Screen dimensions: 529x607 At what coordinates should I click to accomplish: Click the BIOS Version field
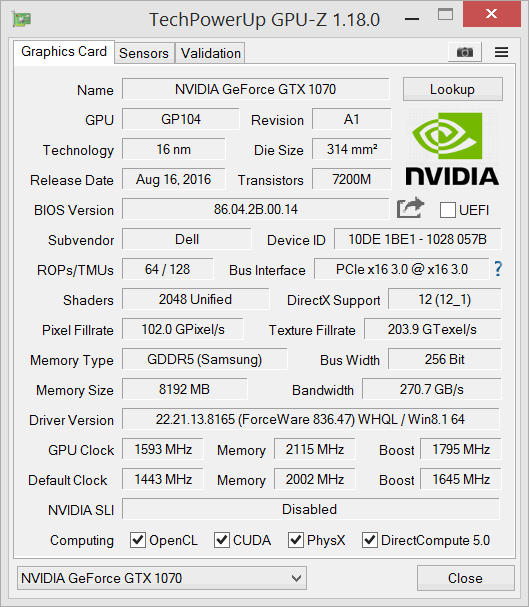[x=255, y=209]
